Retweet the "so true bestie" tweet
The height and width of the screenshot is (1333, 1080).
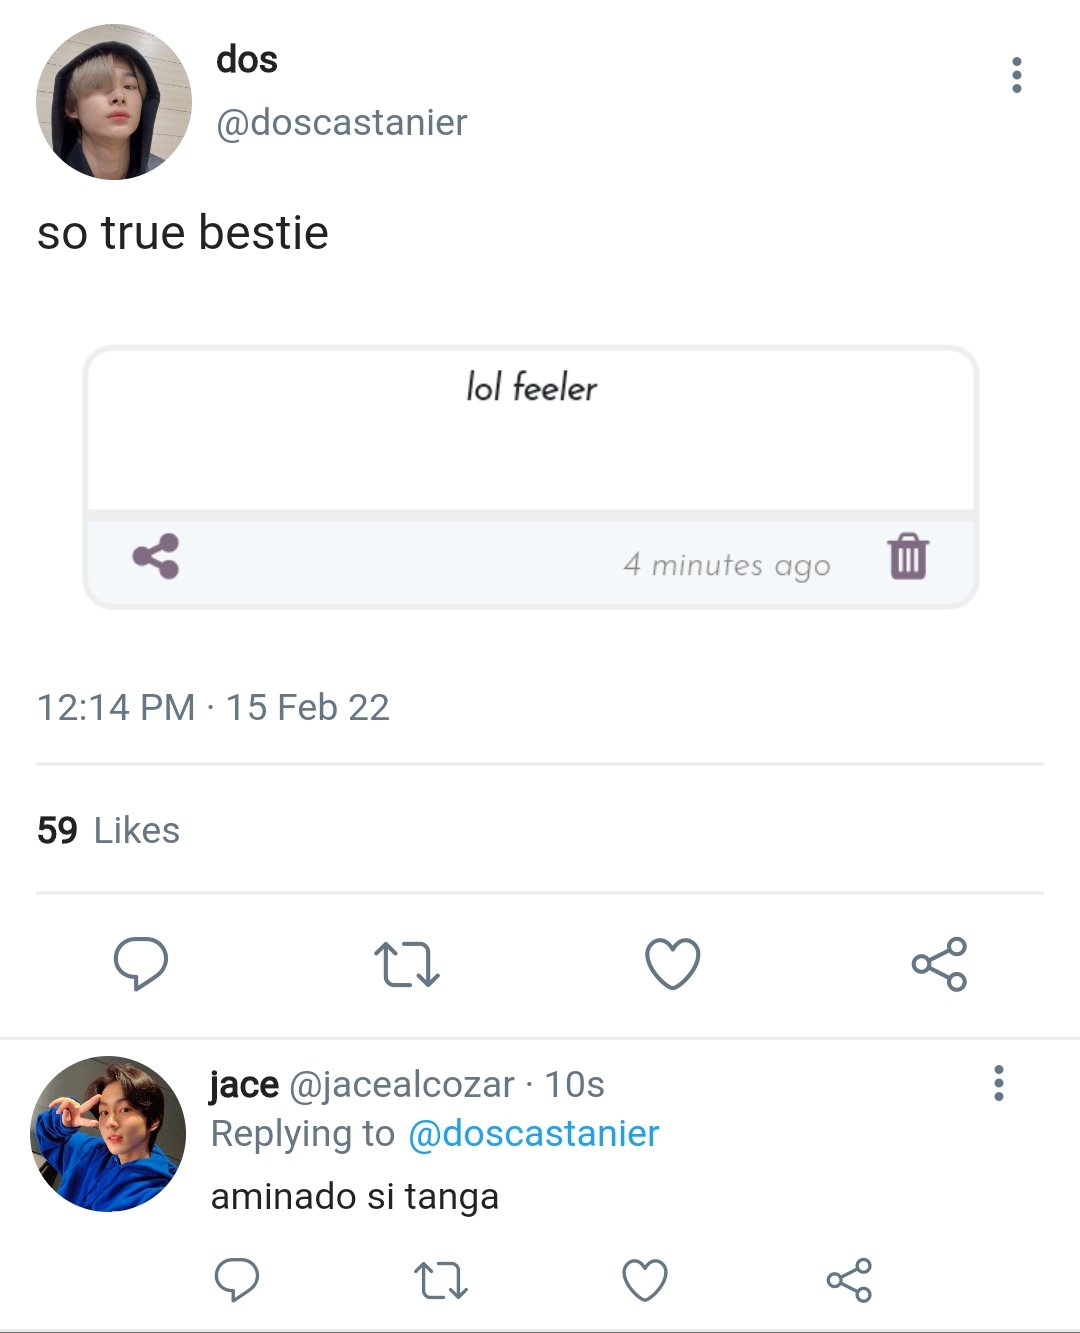click(x=406, y=964)
